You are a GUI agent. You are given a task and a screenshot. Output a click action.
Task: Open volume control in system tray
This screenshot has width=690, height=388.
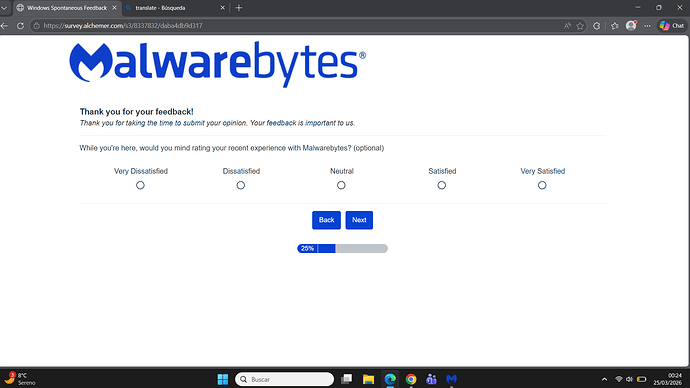tap(629, 379)
